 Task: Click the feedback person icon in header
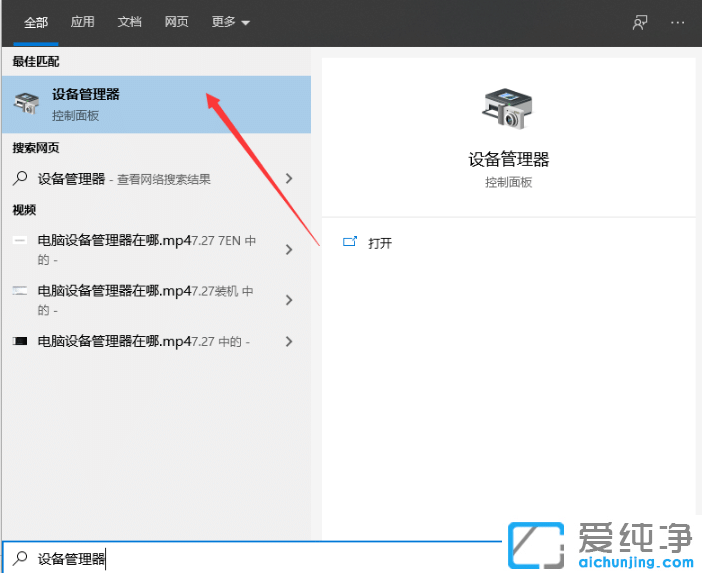tap(640, 22)
